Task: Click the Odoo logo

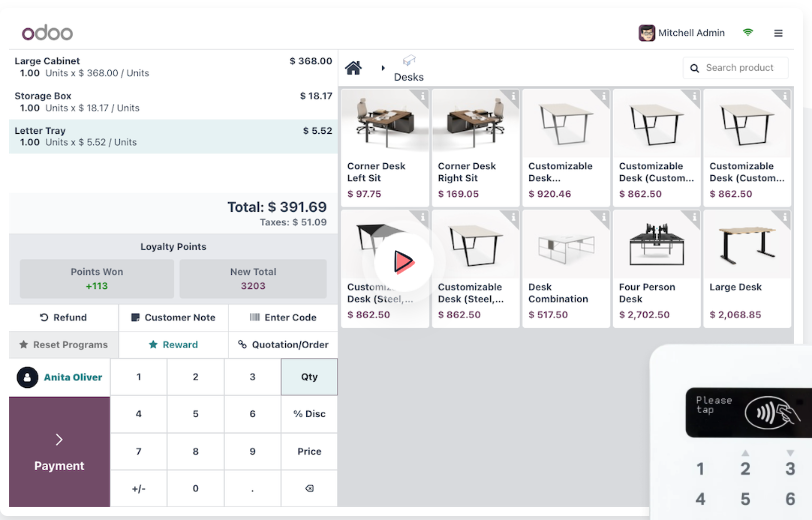Action: 47,33
